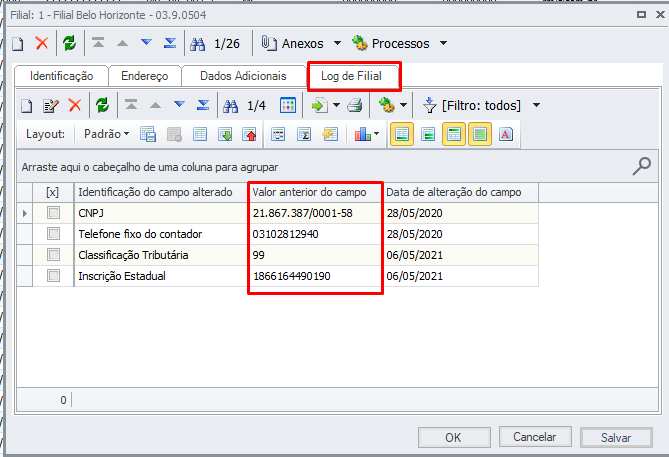Click the Anexos paperclip icon
669x457 pixels.
click(x=269, y=43)
